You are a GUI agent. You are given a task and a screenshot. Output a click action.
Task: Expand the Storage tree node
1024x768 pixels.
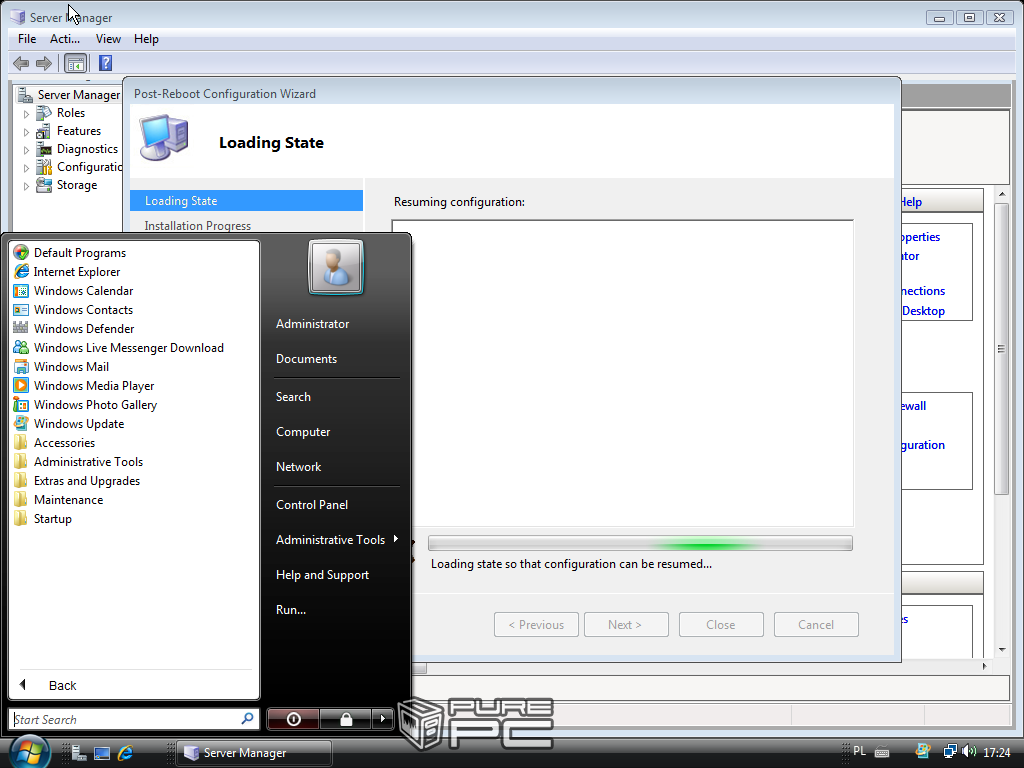point(27,186)
